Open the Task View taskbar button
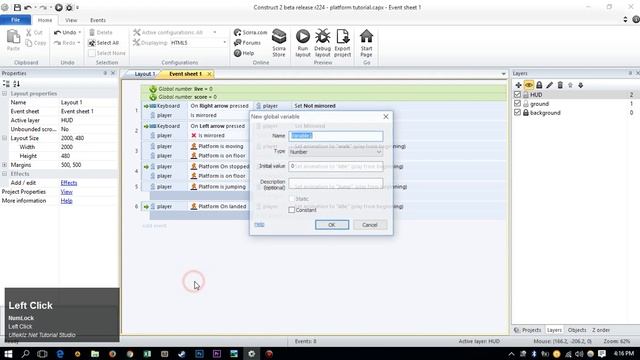The image size is (640, 360). 42,353
